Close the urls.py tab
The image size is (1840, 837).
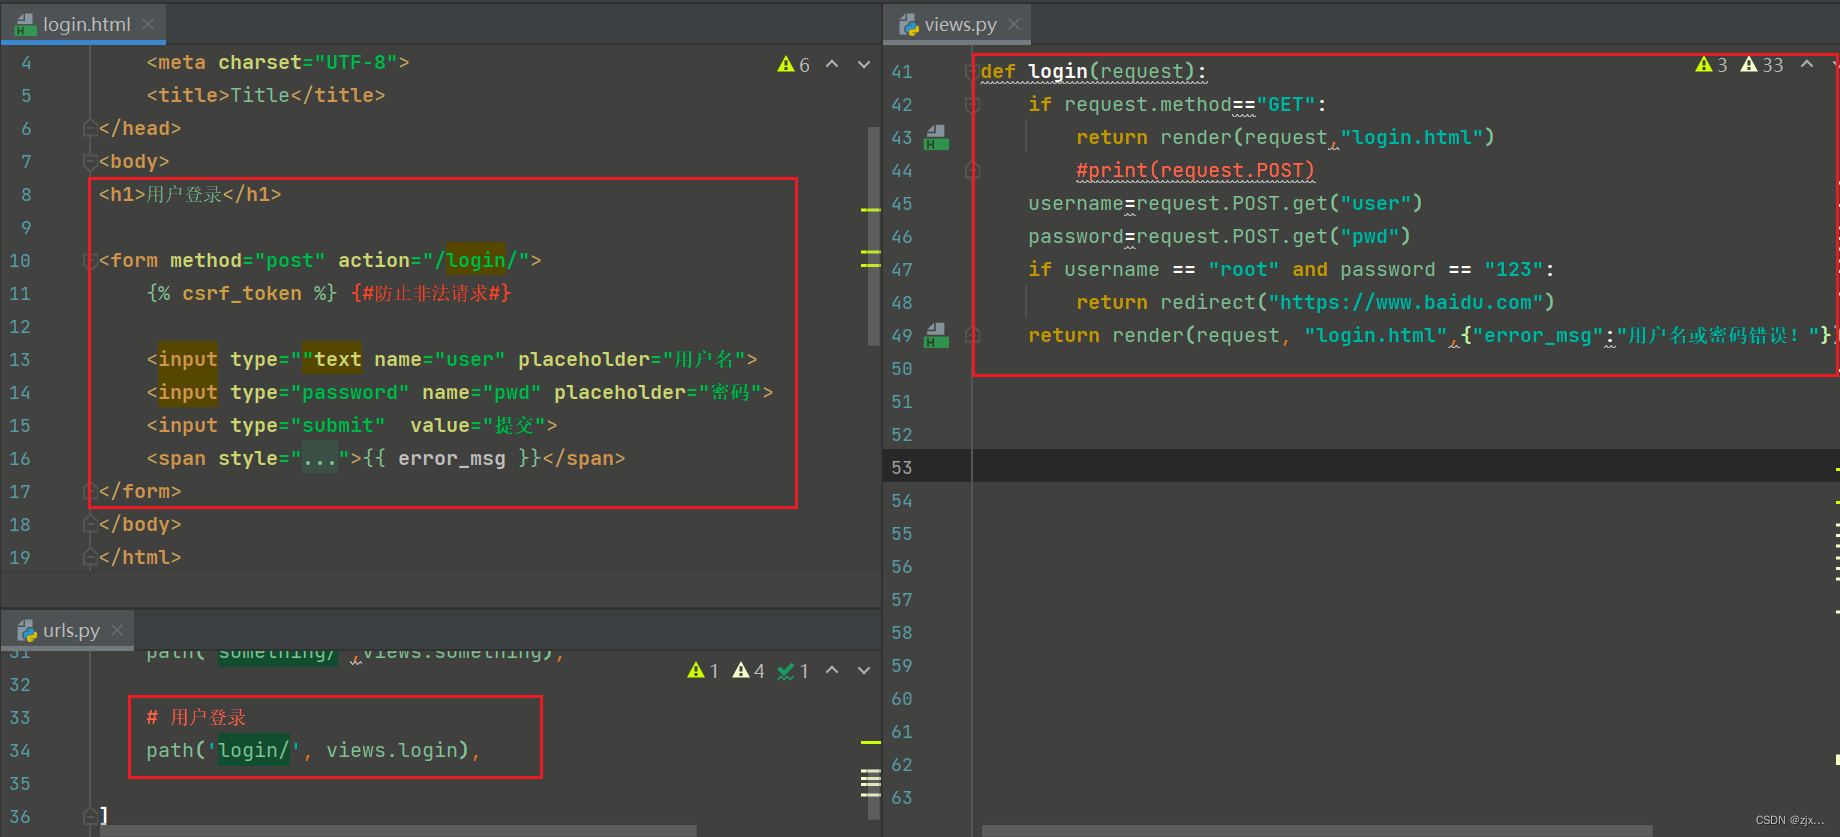pos(117,630)
